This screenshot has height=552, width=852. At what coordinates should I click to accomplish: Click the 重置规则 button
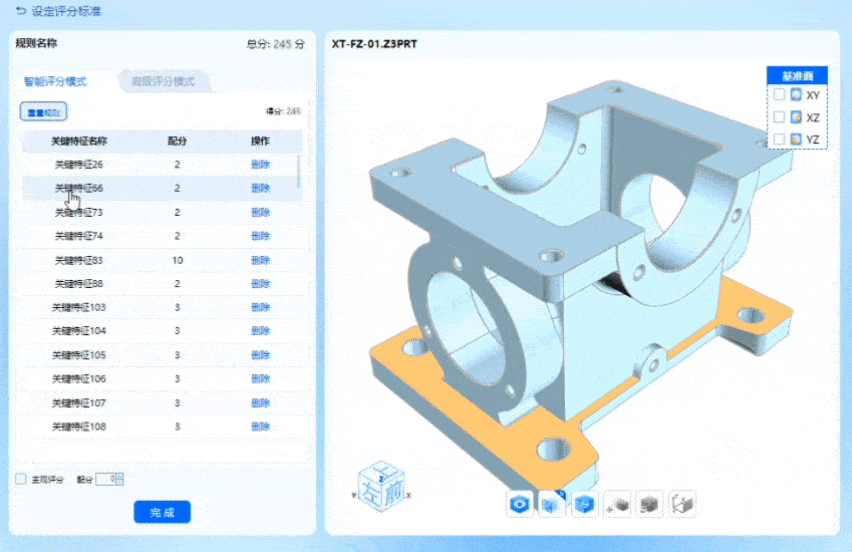coord(43,112)
